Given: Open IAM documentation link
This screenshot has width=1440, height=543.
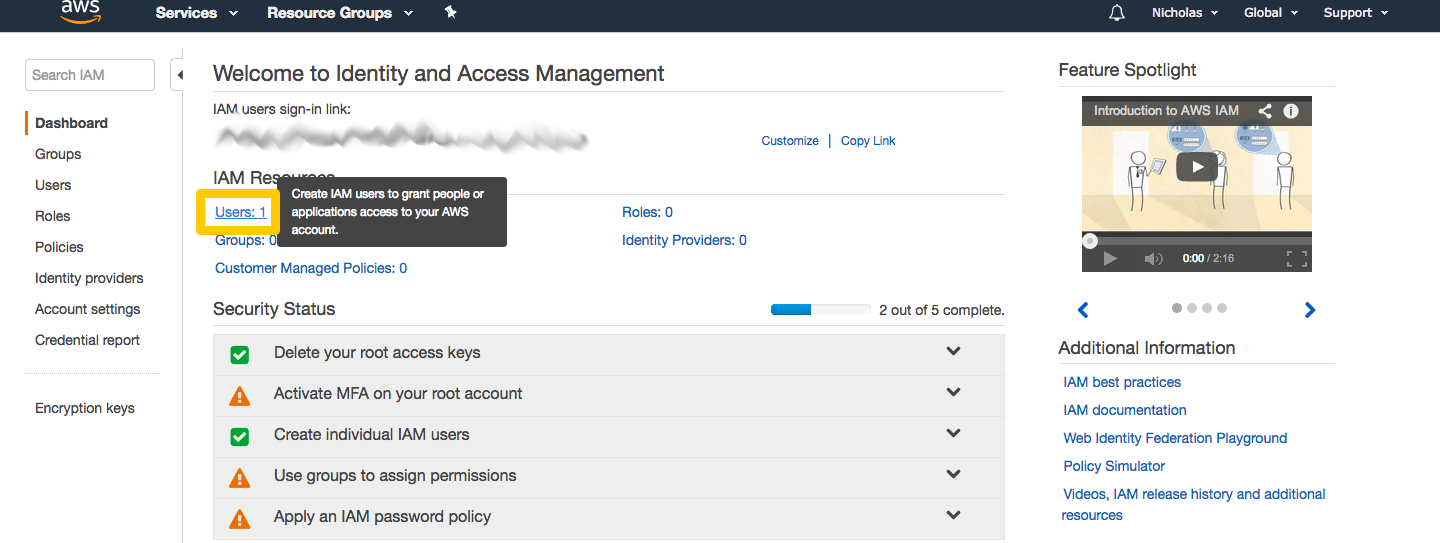Looking at the screenshot, I should tap(1125, 410).
